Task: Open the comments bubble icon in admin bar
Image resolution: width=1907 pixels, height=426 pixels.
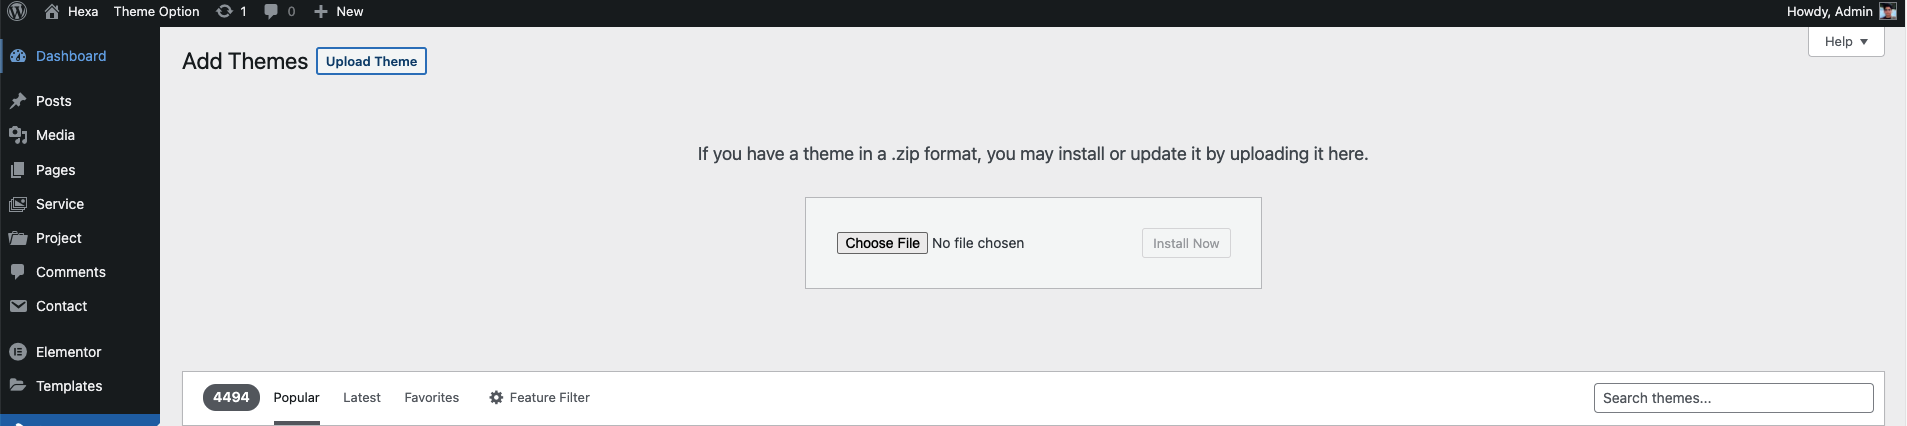Action: click(271, 12)
